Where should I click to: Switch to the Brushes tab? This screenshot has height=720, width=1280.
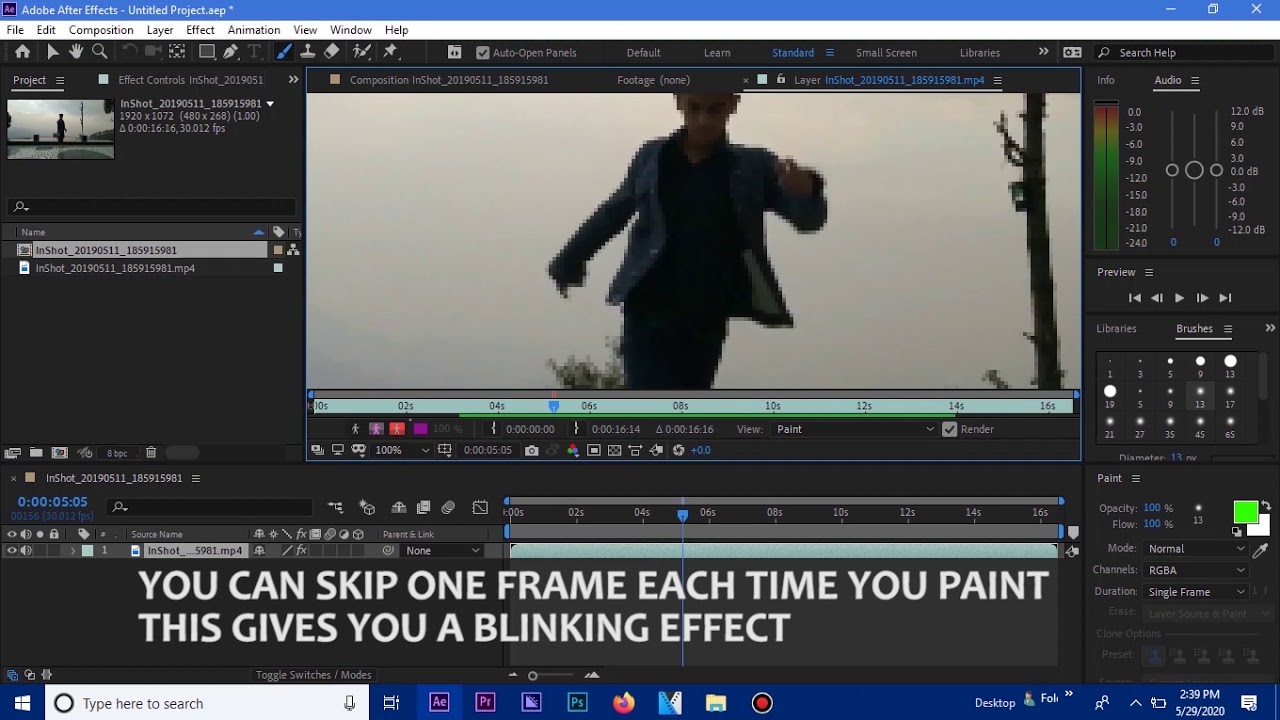1194,329
